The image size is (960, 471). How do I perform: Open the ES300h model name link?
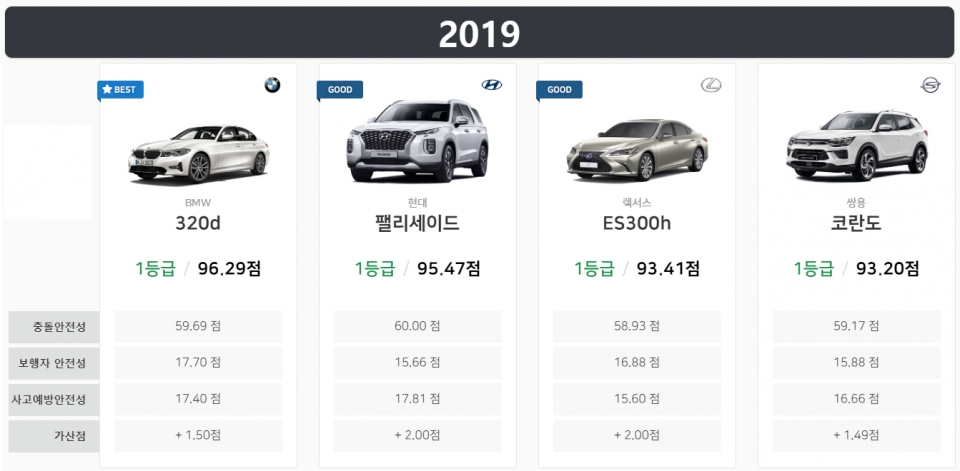pos(637,223)
